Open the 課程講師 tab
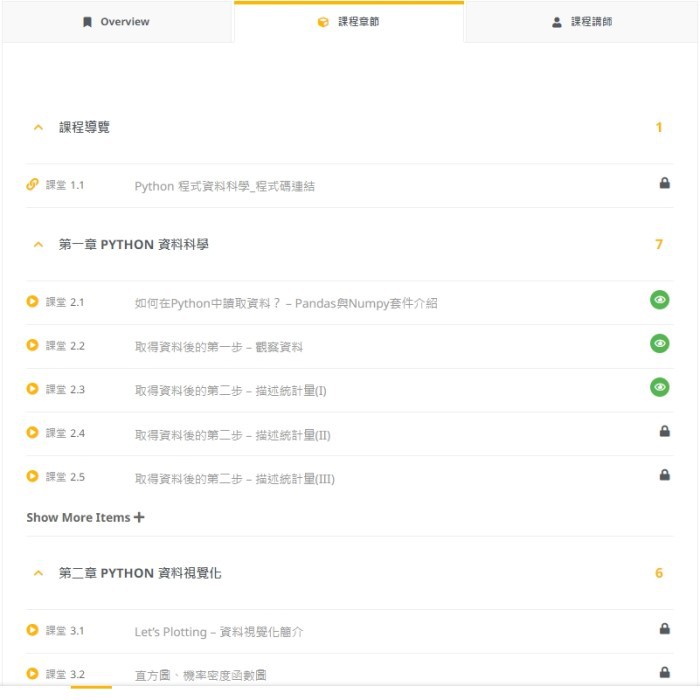The image size is (700, 700). coord(582,22)
